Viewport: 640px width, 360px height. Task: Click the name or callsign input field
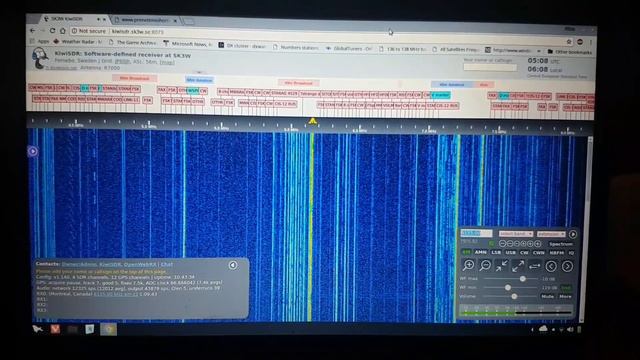(x=490, y=67)
